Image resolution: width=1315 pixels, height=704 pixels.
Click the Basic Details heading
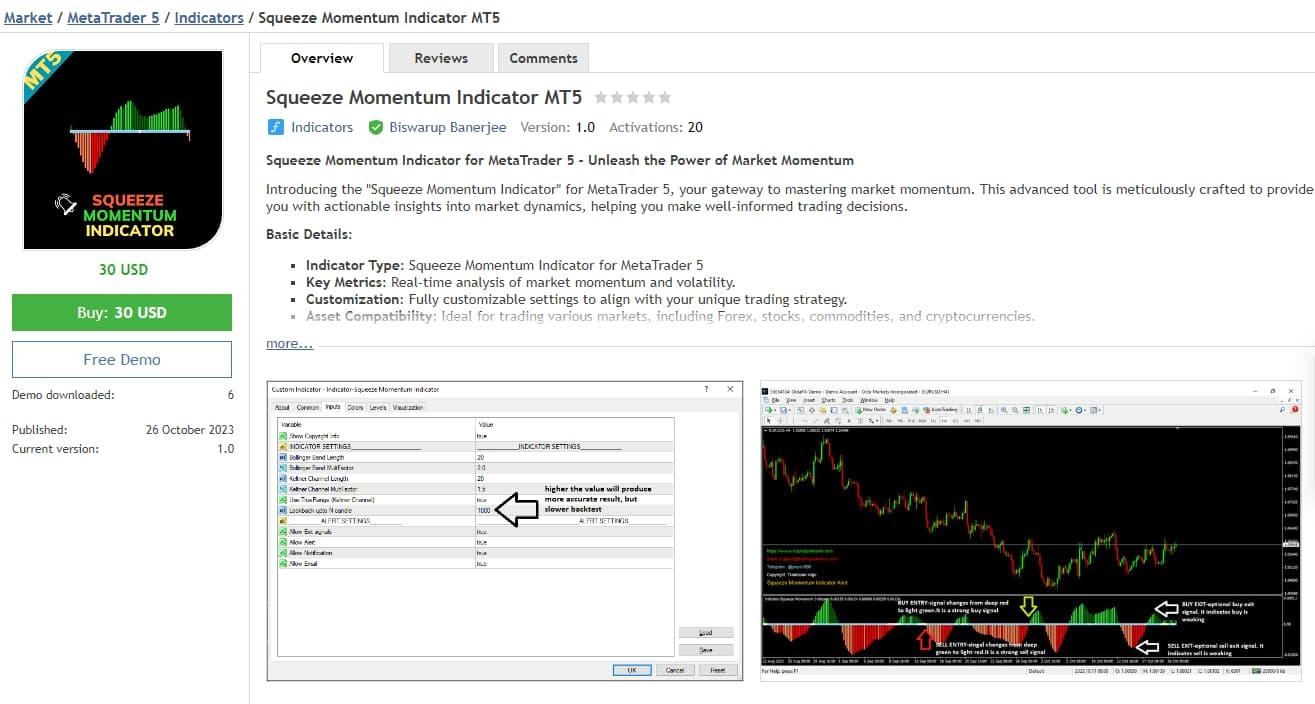pos(309,234)
